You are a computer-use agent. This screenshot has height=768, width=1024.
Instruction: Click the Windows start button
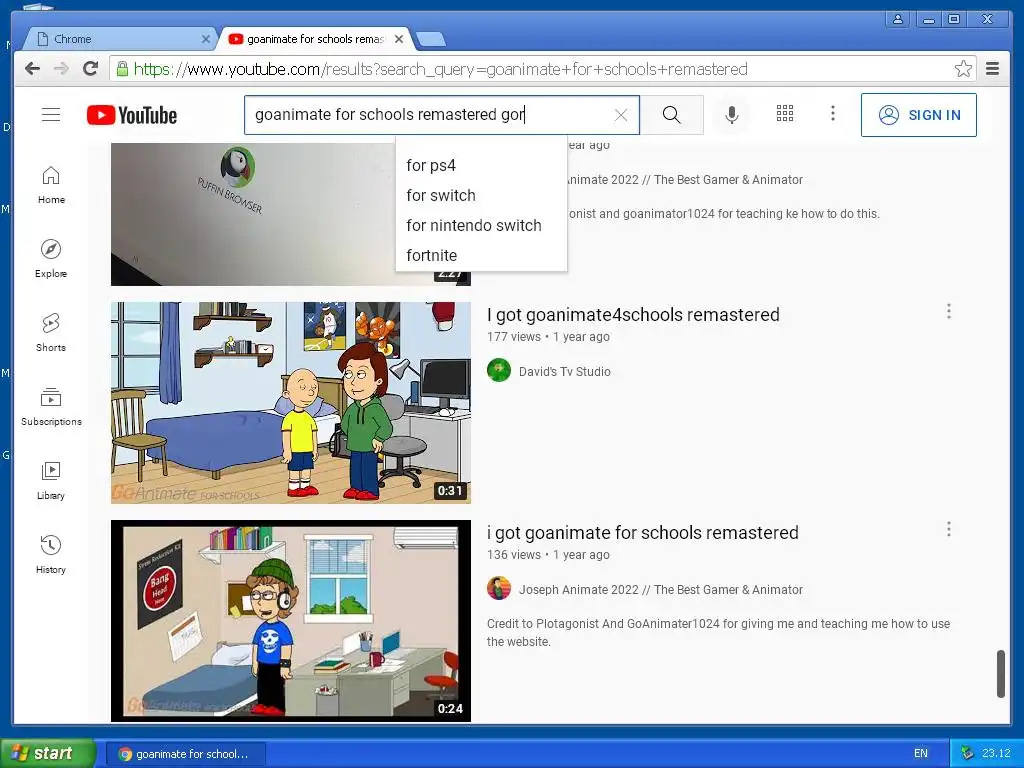tap(48, 753)
